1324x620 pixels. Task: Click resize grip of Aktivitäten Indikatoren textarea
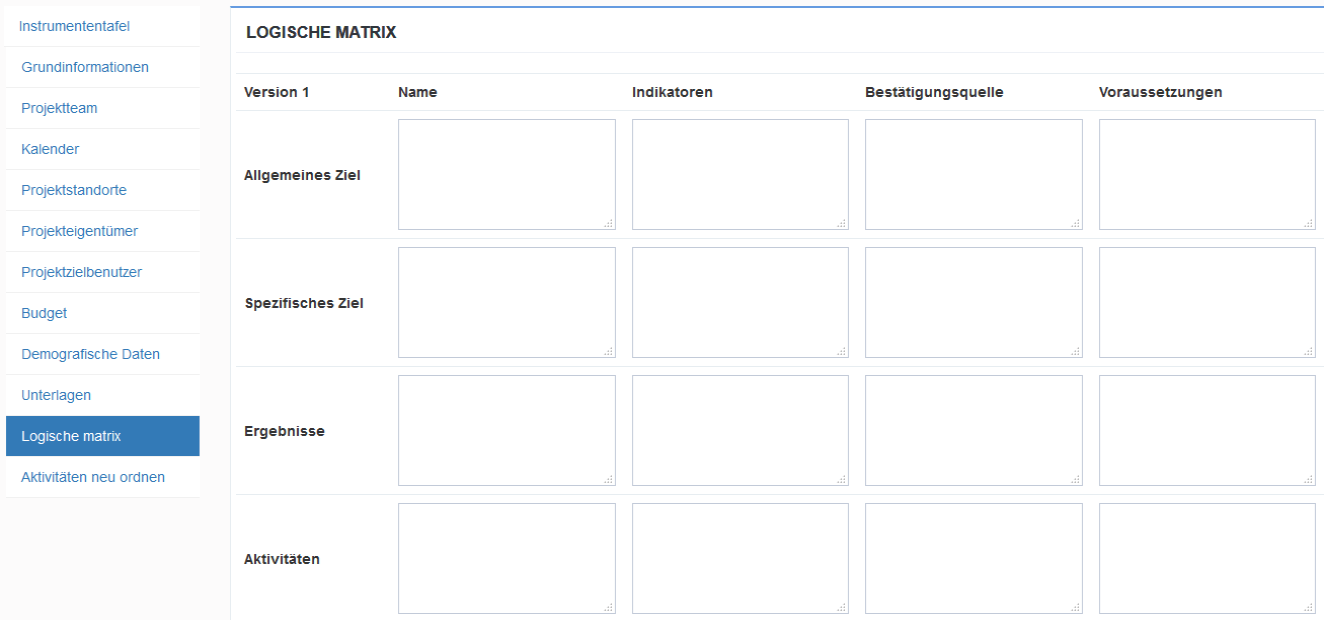coord(842,608)
